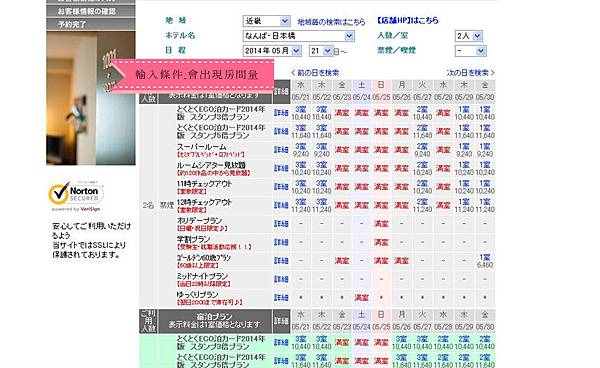Open 詳細 for 12時チェックアウト plan
600x368 pixels.
pyautogui.click(x=281, y=205)
